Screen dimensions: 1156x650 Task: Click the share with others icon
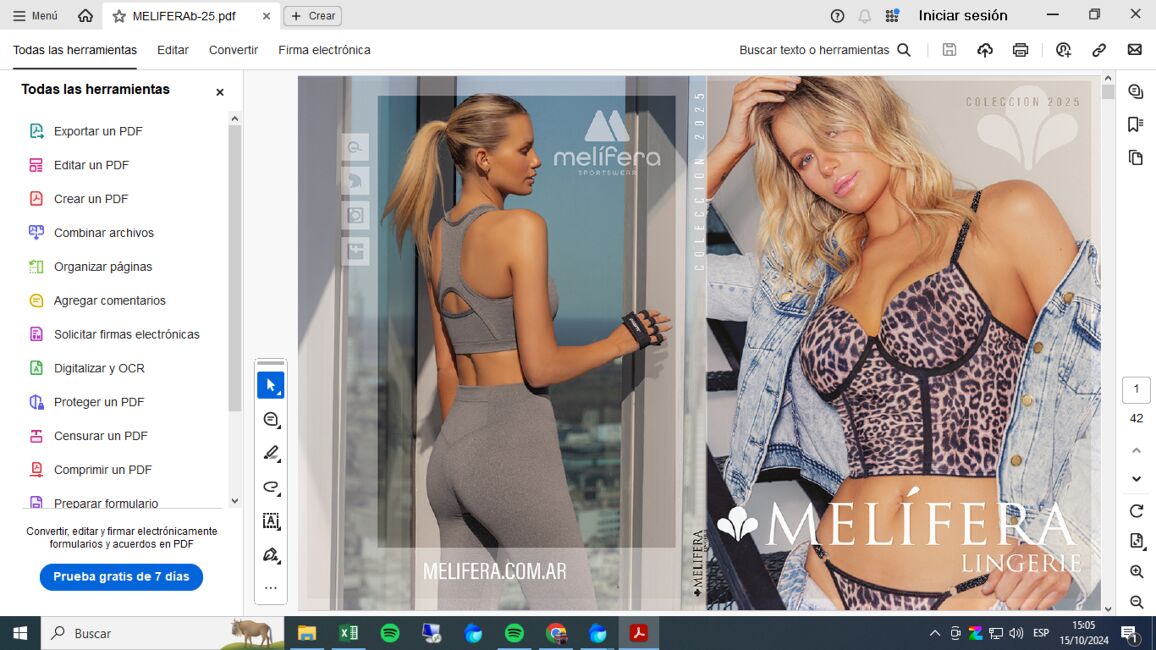click(x=1063, y=50)
